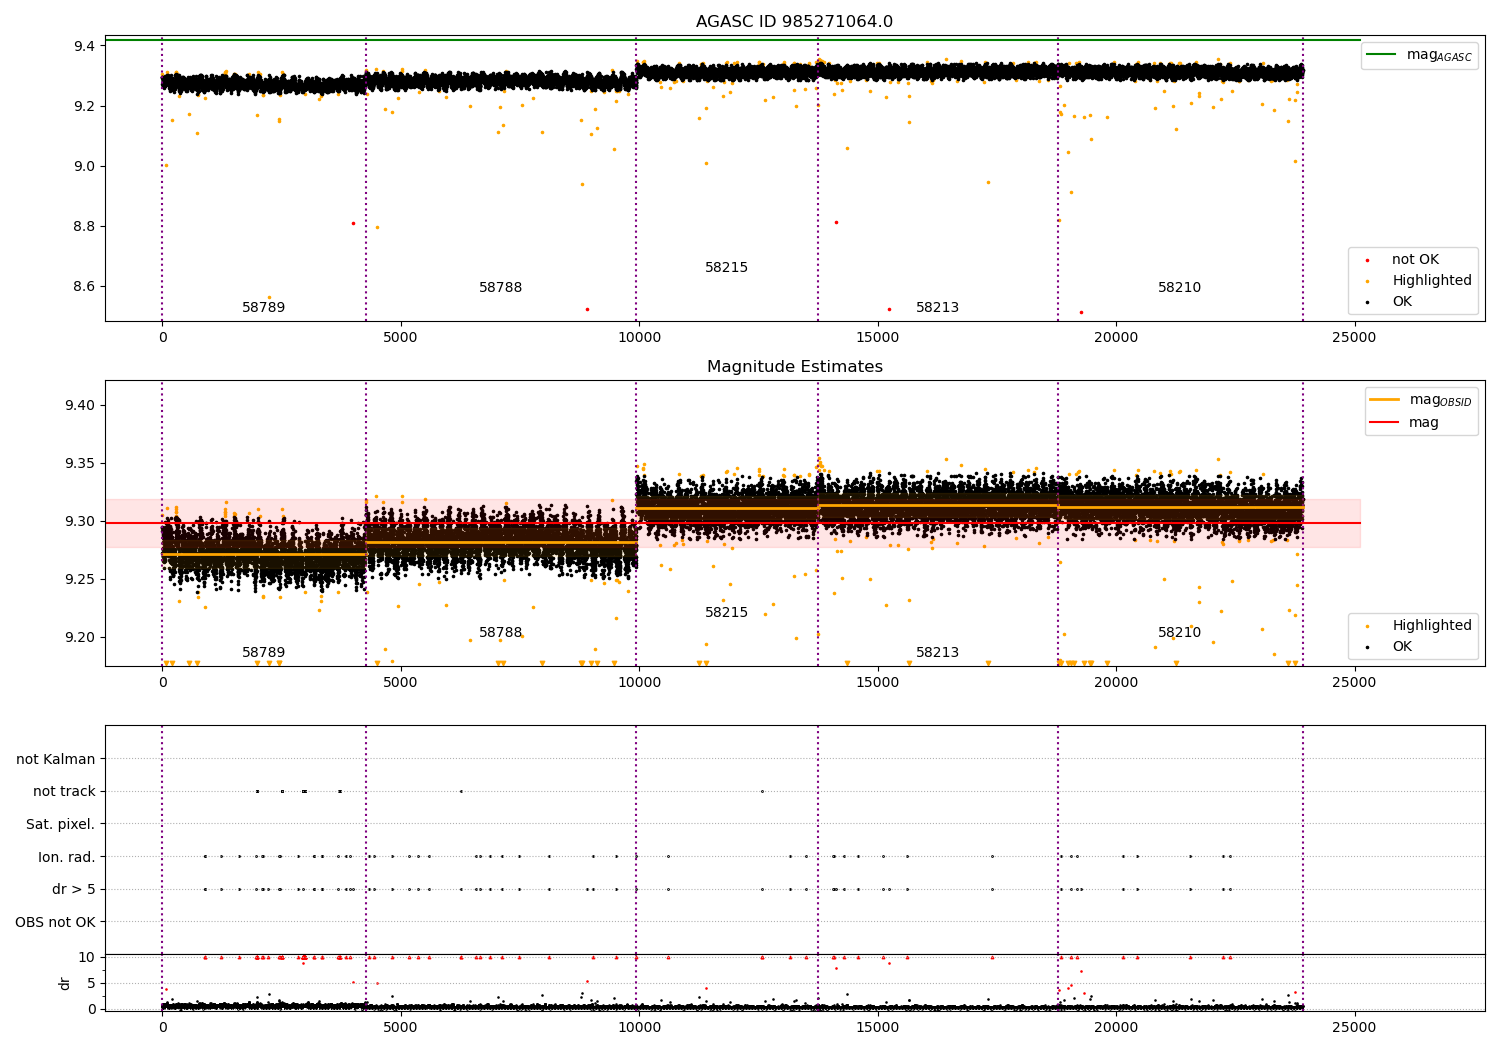Click the orange line sample beside mag OBSID
The width and height of the screenshot is (1500, 1050).
(1384, 400)
